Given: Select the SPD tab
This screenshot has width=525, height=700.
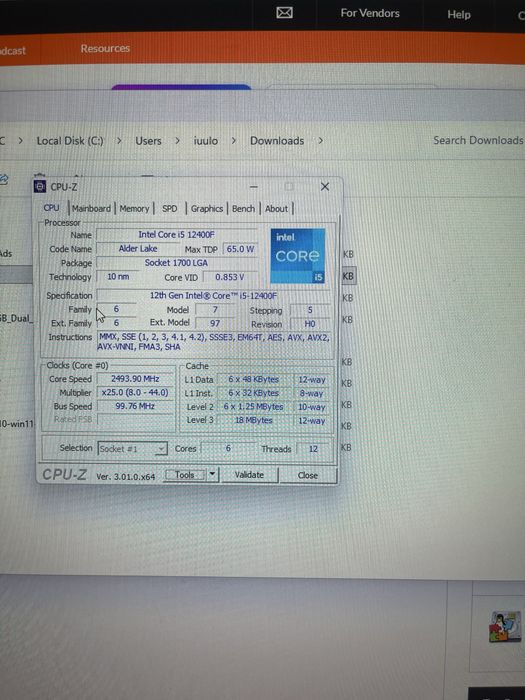Looking at the screenshot, I should [x=170, y=208].
